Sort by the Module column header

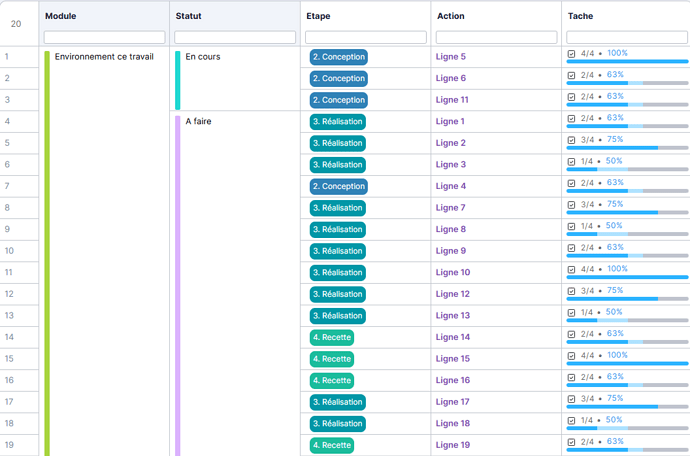tap(61, 16)
